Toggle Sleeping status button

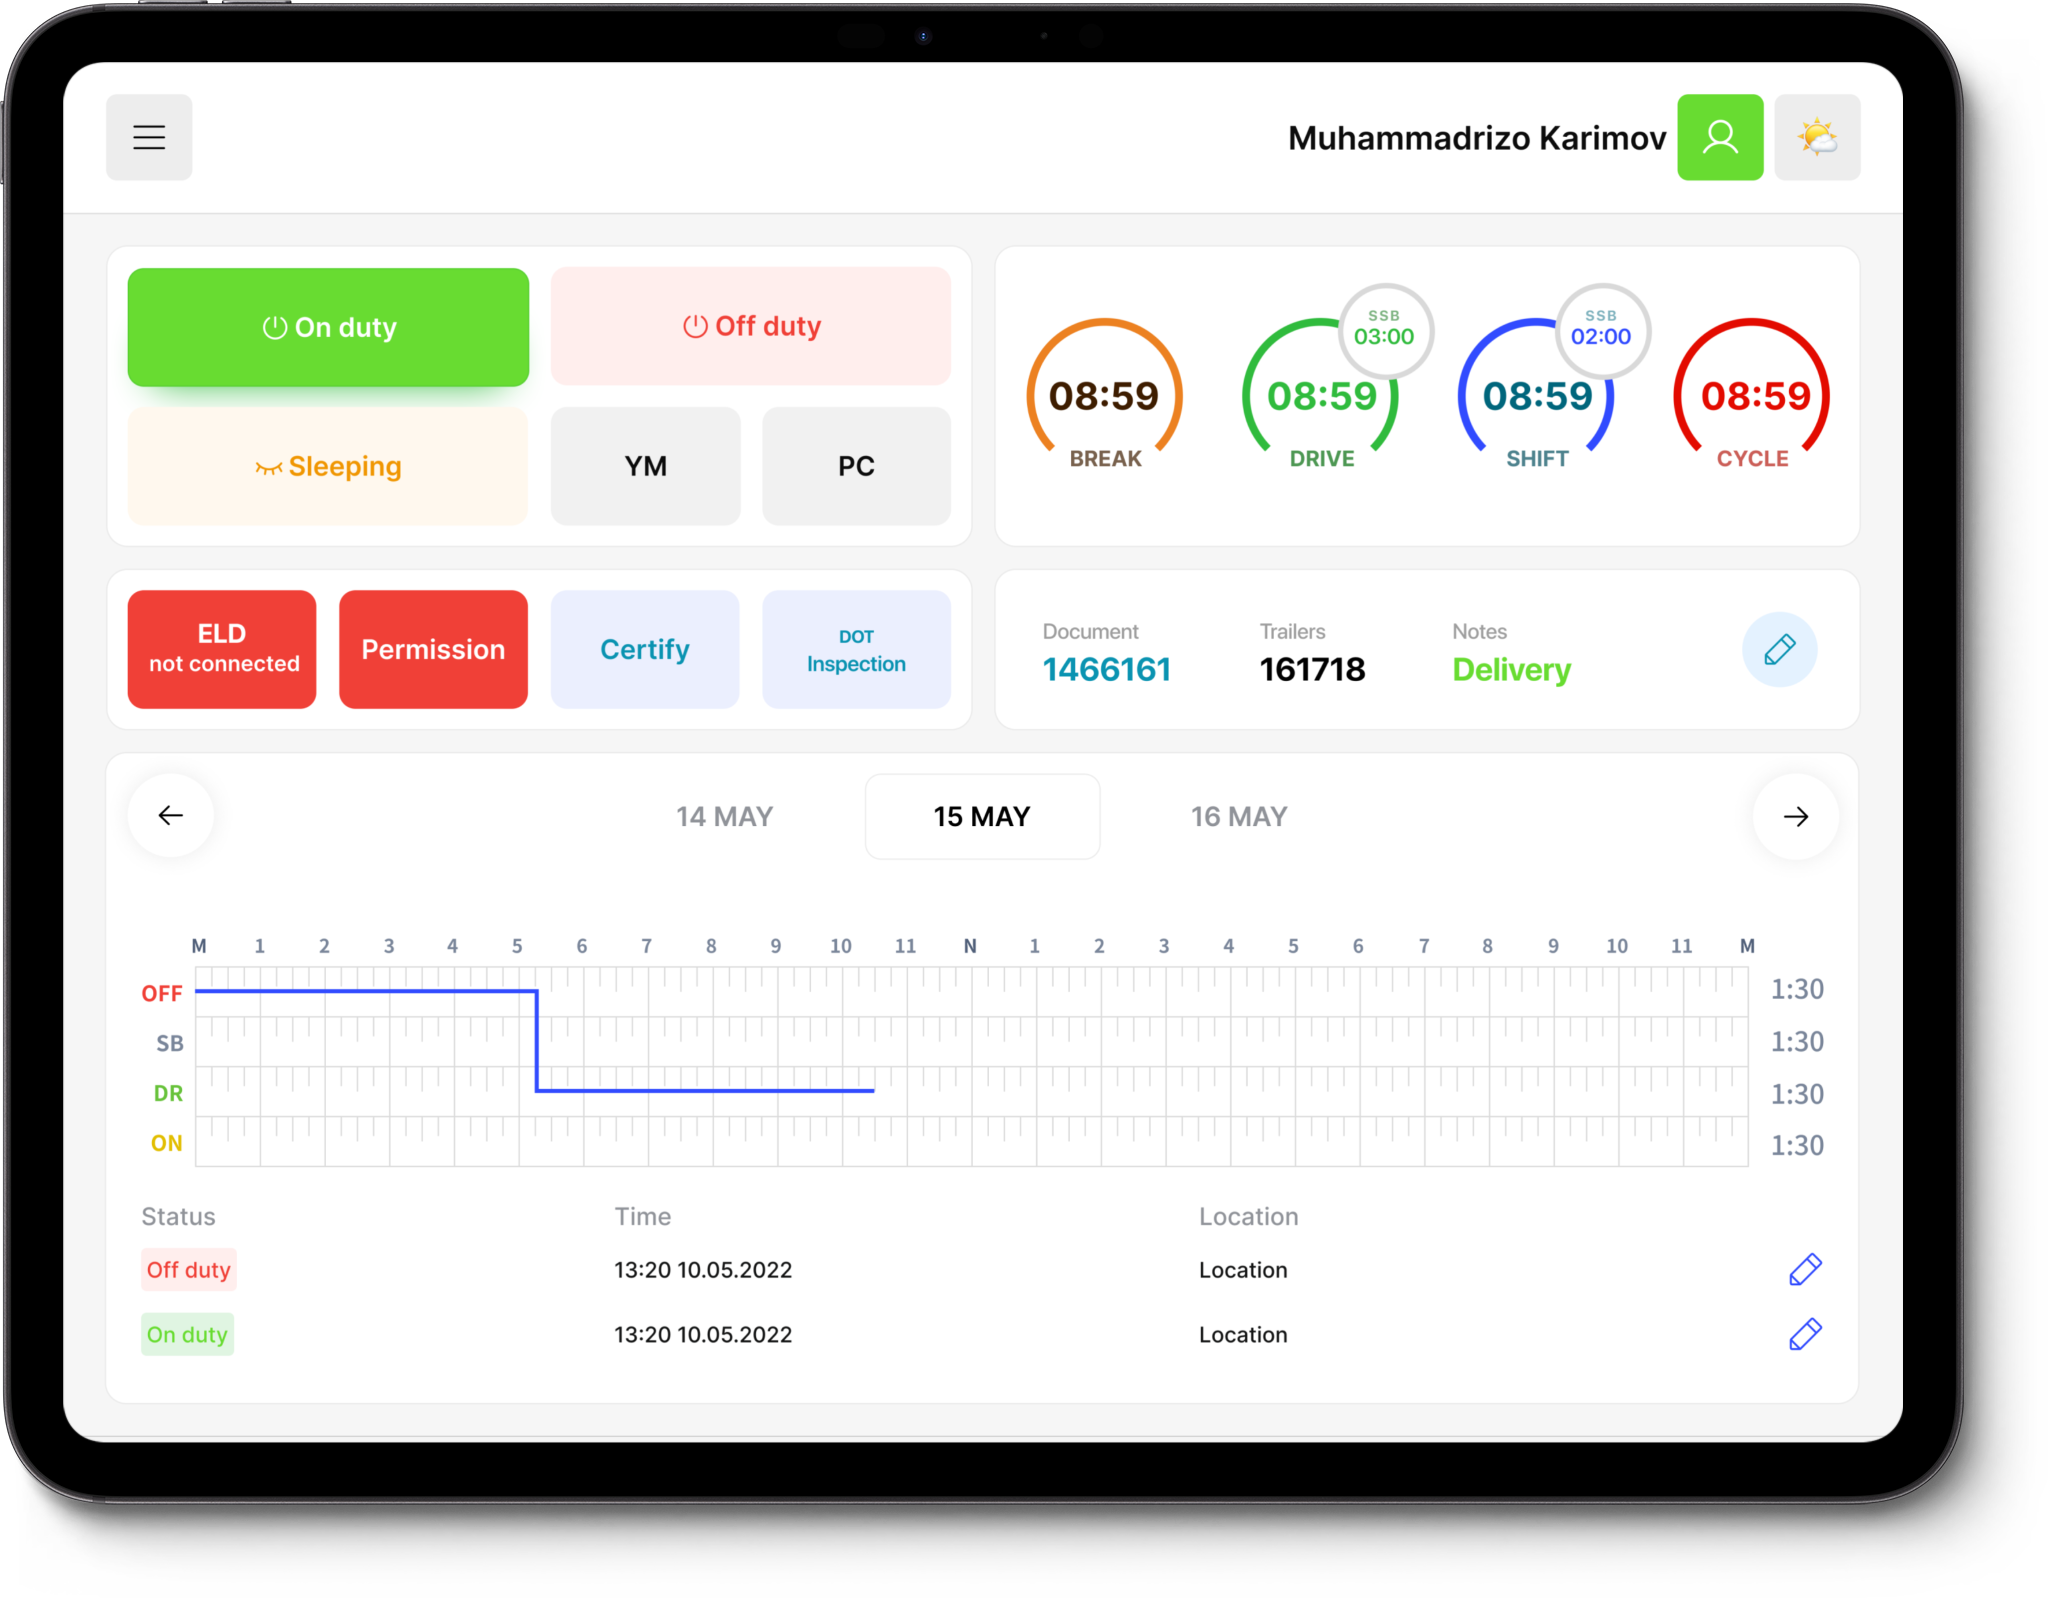tap(327, 467)
